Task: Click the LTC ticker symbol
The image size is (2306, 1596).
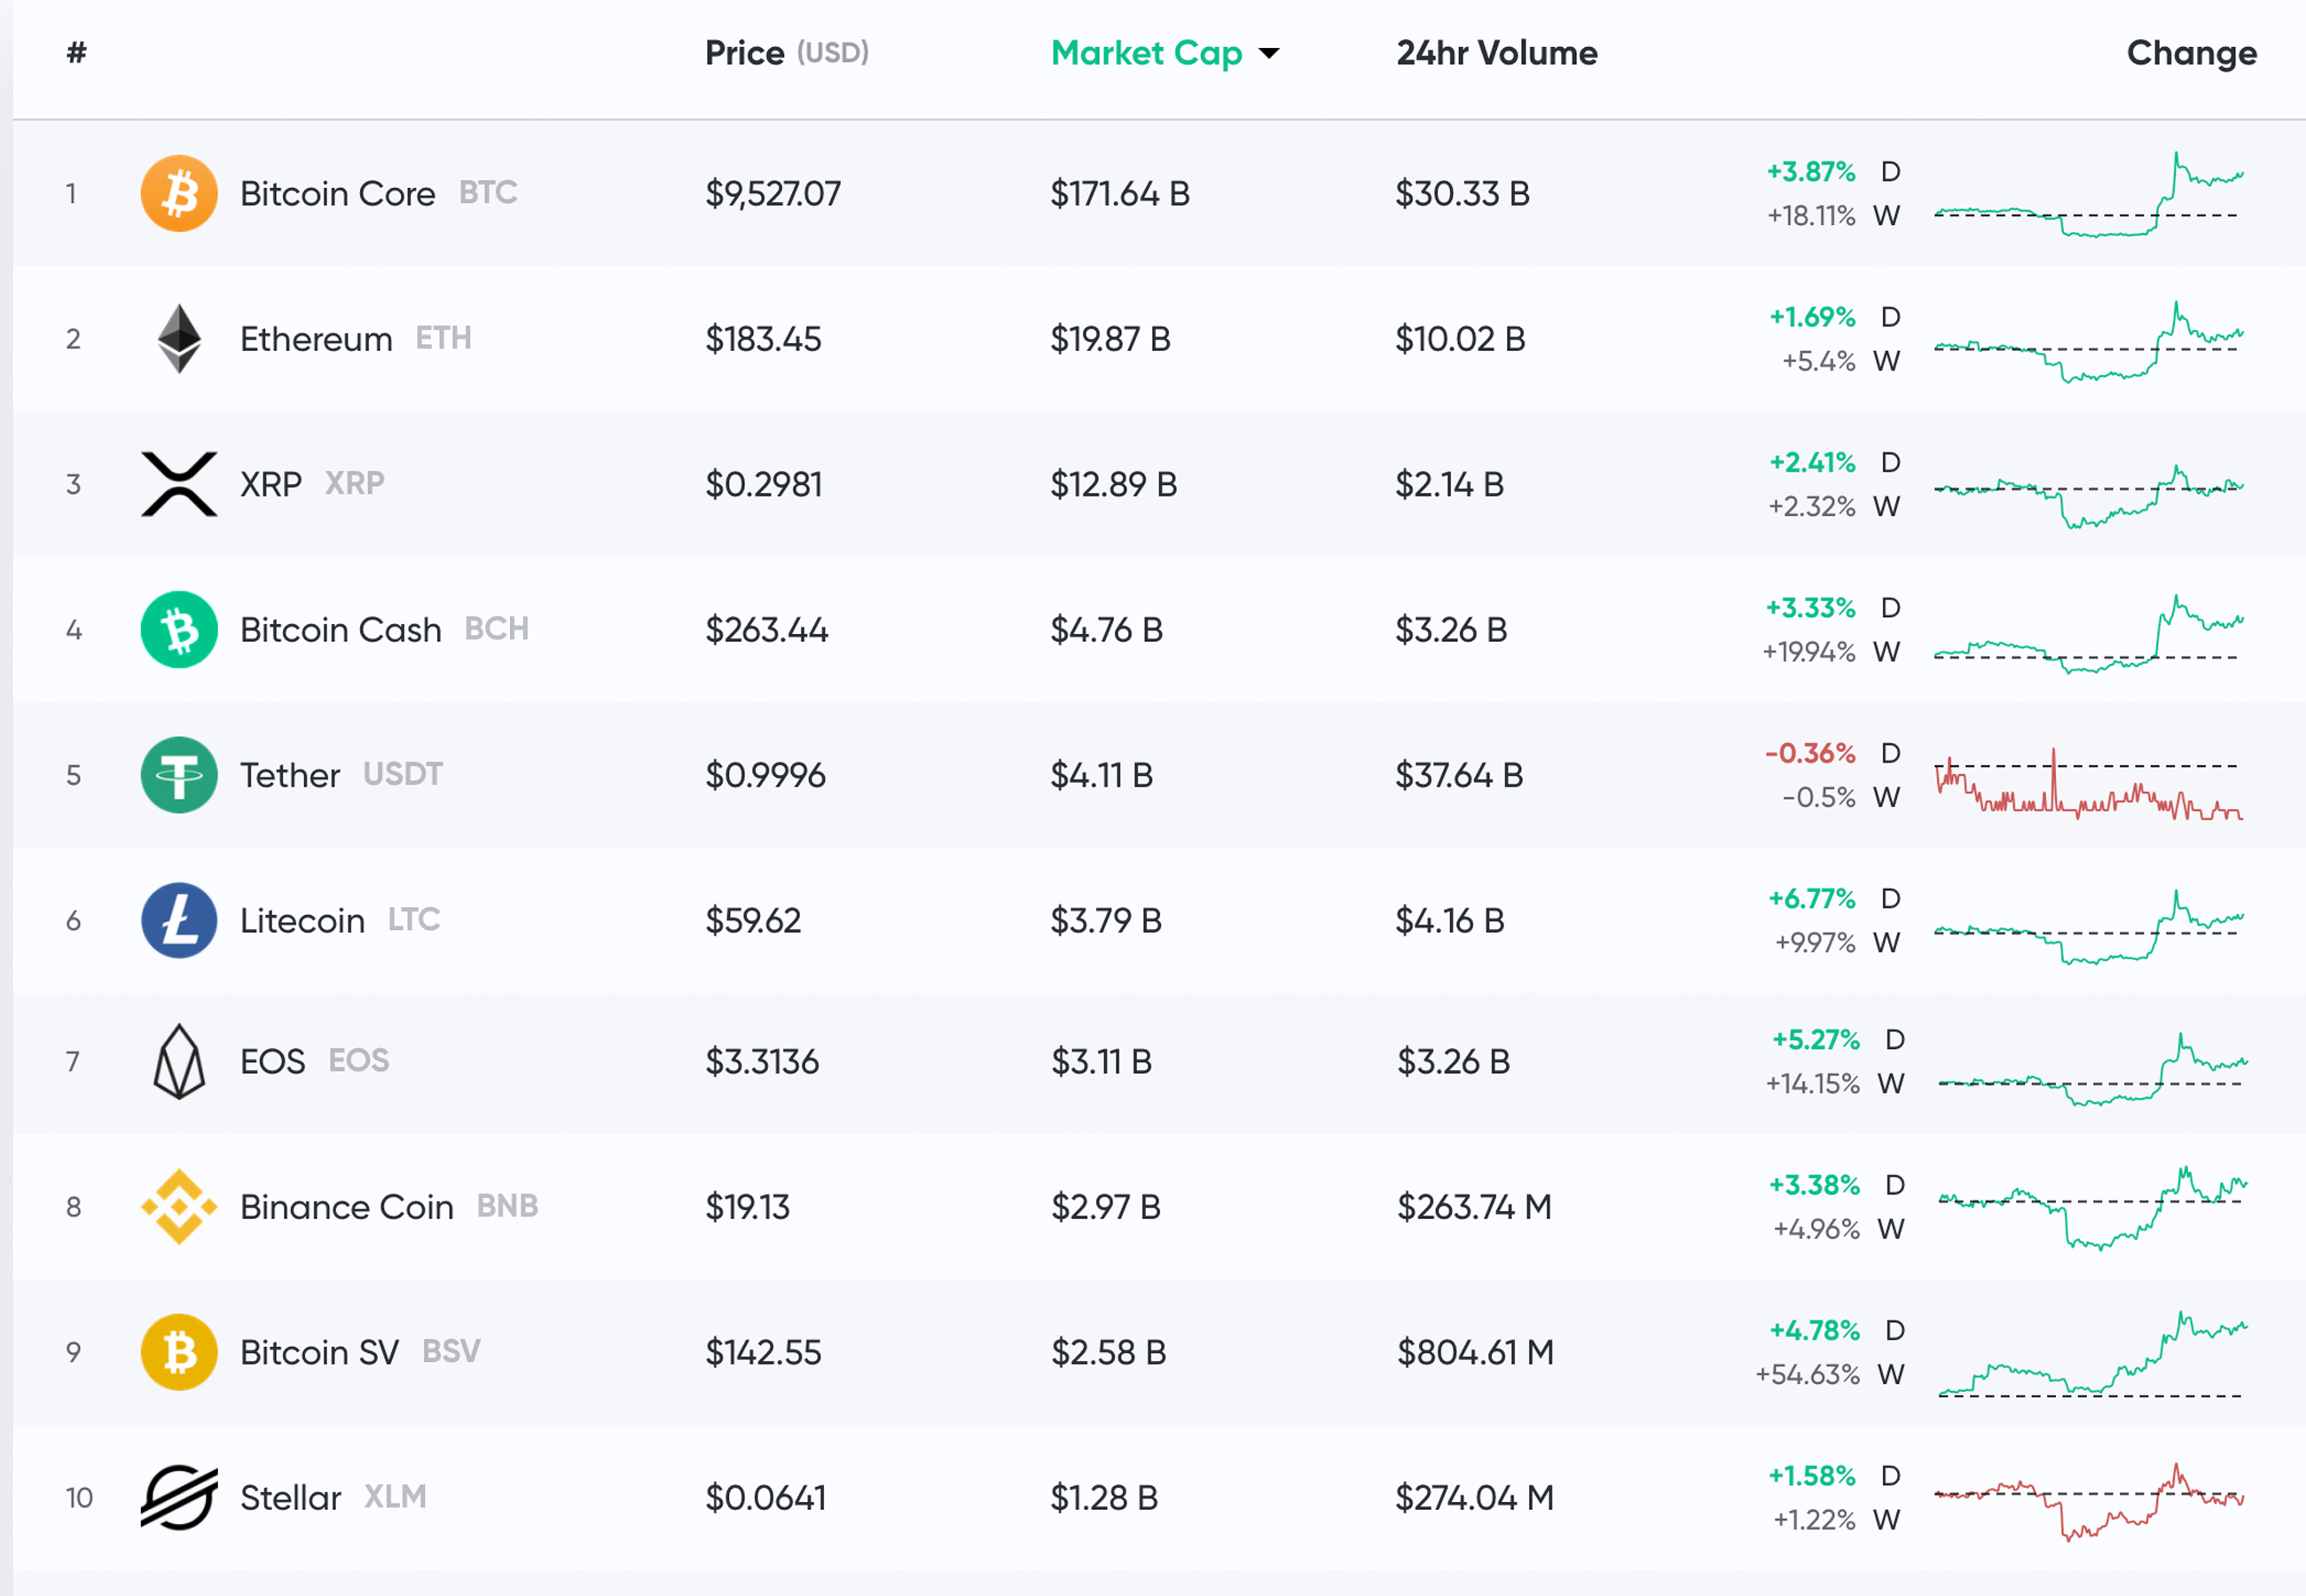Action: pos(414,919)
